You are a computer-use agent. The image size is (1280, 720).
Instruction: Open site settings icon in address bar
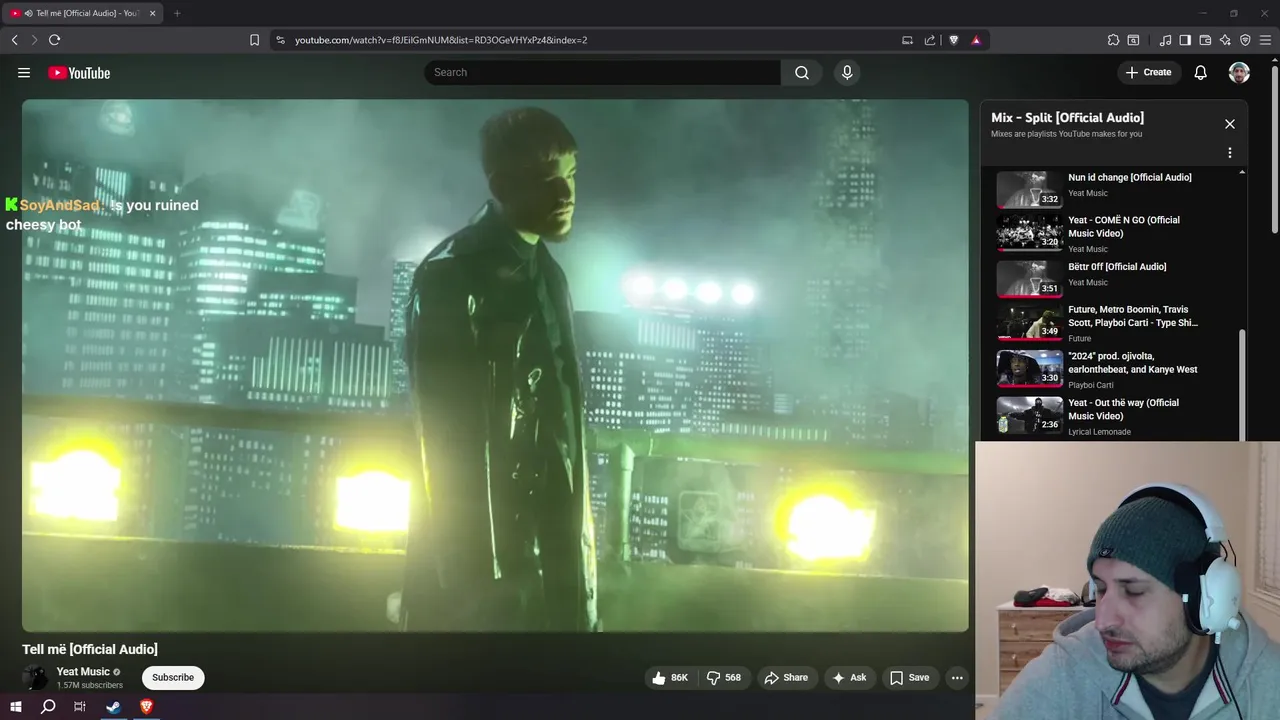point(280,40)
